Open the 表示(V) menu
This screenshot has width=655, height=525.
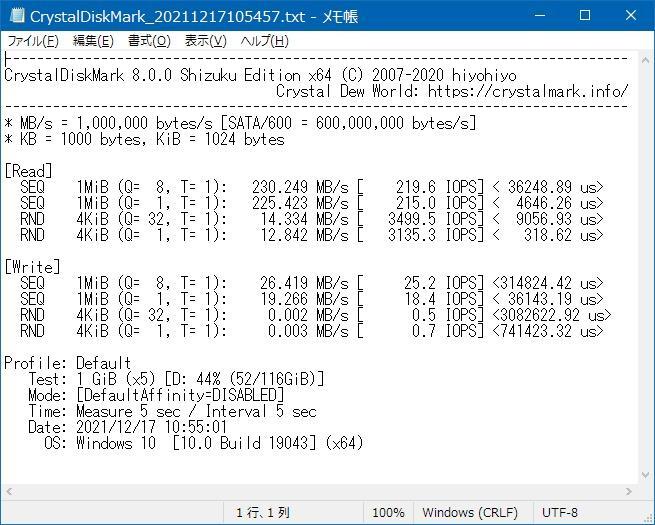206,41
